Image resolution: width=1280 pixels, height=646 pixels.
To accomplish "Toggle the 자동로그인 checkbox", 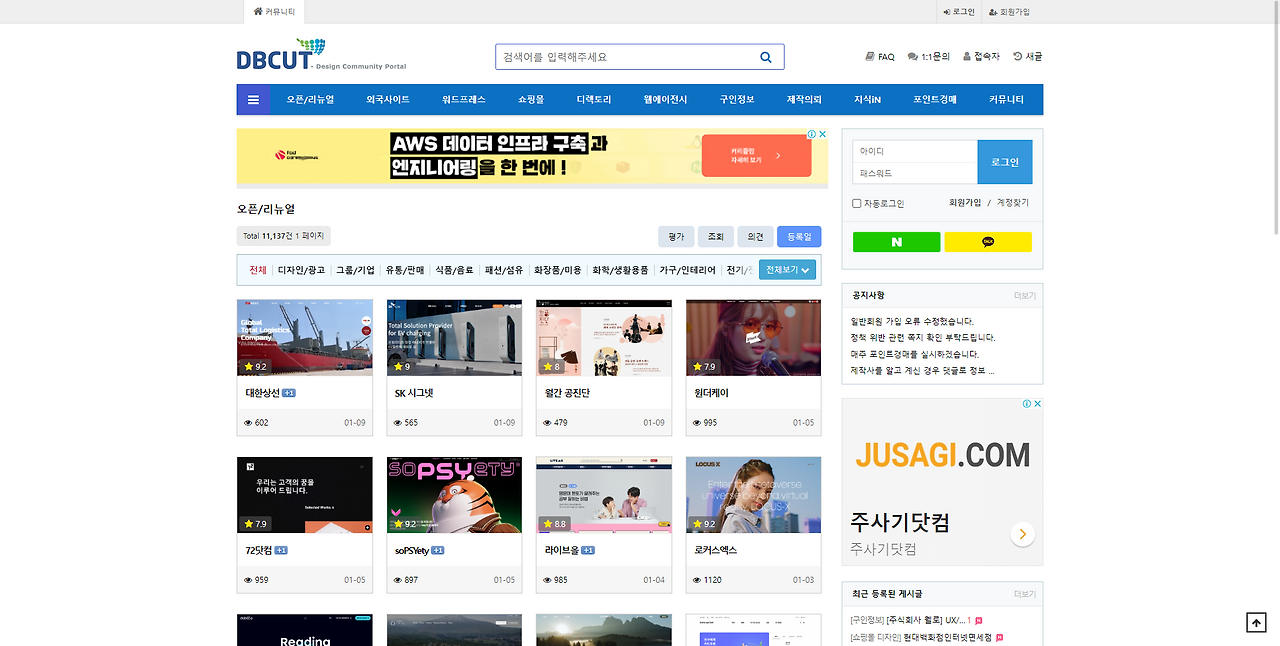I will coord(857,204).
